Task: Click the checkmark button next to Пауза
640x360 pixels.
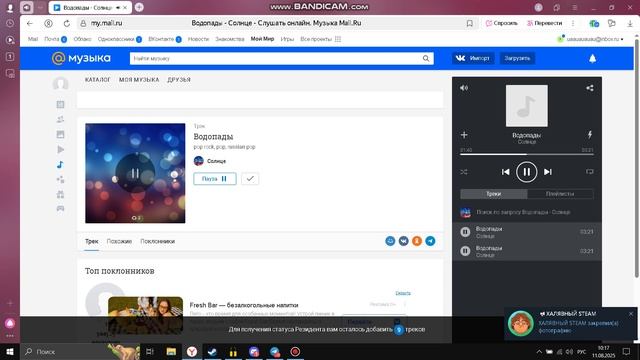Action: [250, 179]
